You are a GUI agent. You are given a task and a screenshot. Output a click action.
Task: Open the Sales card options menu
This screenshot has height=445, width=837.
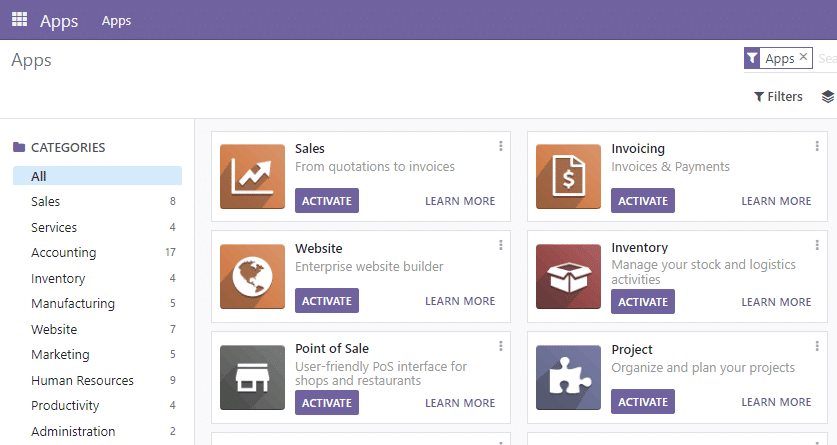coord(501,147)
